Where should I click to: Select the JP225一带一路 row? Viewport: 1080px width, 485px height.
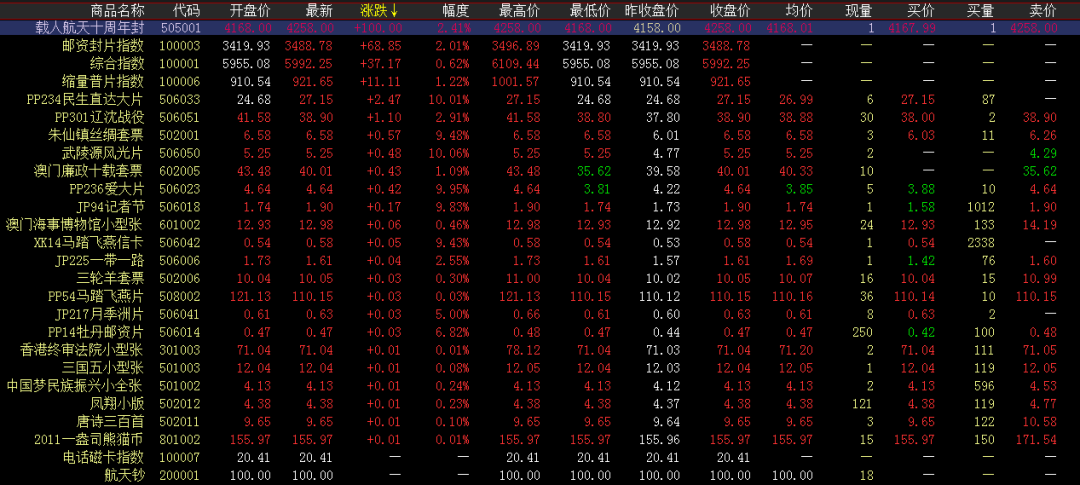tap(540, 260)
